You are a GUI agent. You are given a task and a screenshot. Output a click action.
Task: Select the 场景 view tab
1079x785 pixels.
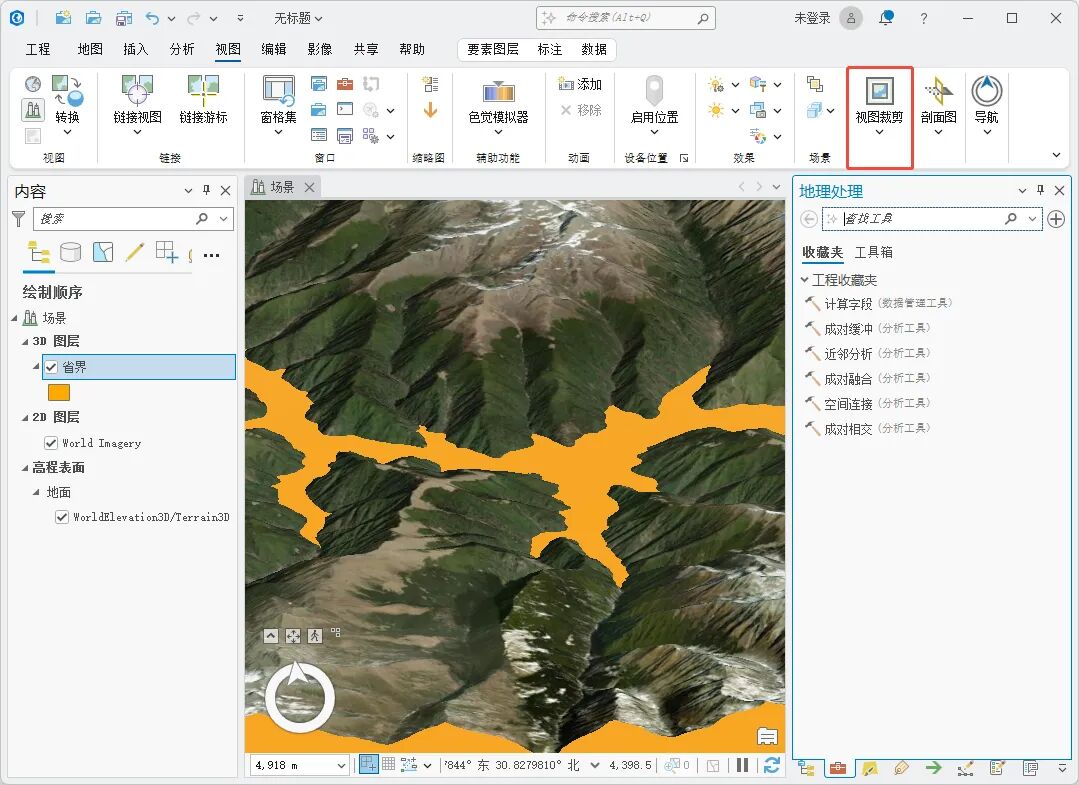(x=282, y=187)
